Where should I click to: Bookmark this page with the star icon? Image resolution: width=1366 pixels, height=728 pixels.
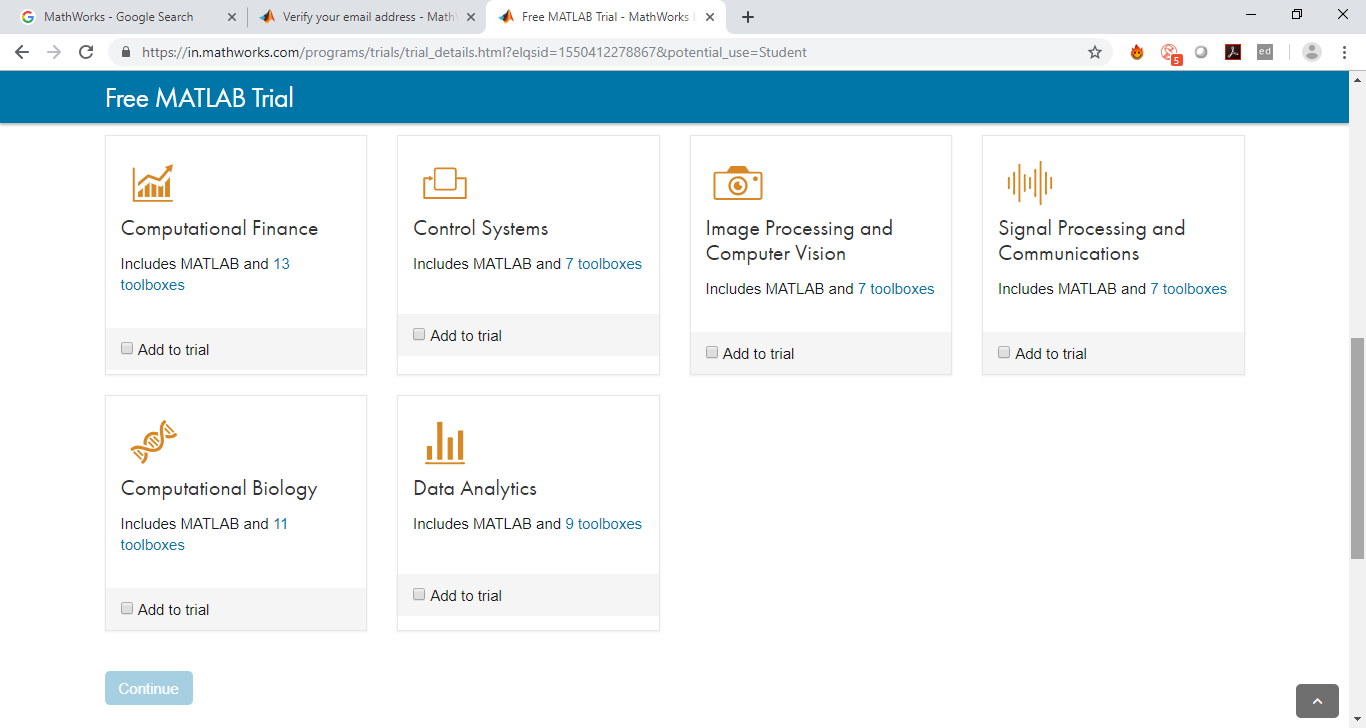(x=1095, y=52)
